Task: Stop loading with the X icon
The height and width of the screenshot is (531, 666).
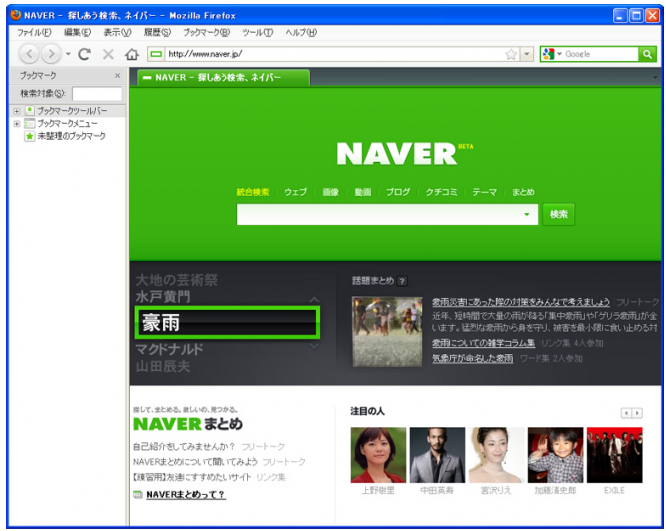Action: tap(108, 54)
